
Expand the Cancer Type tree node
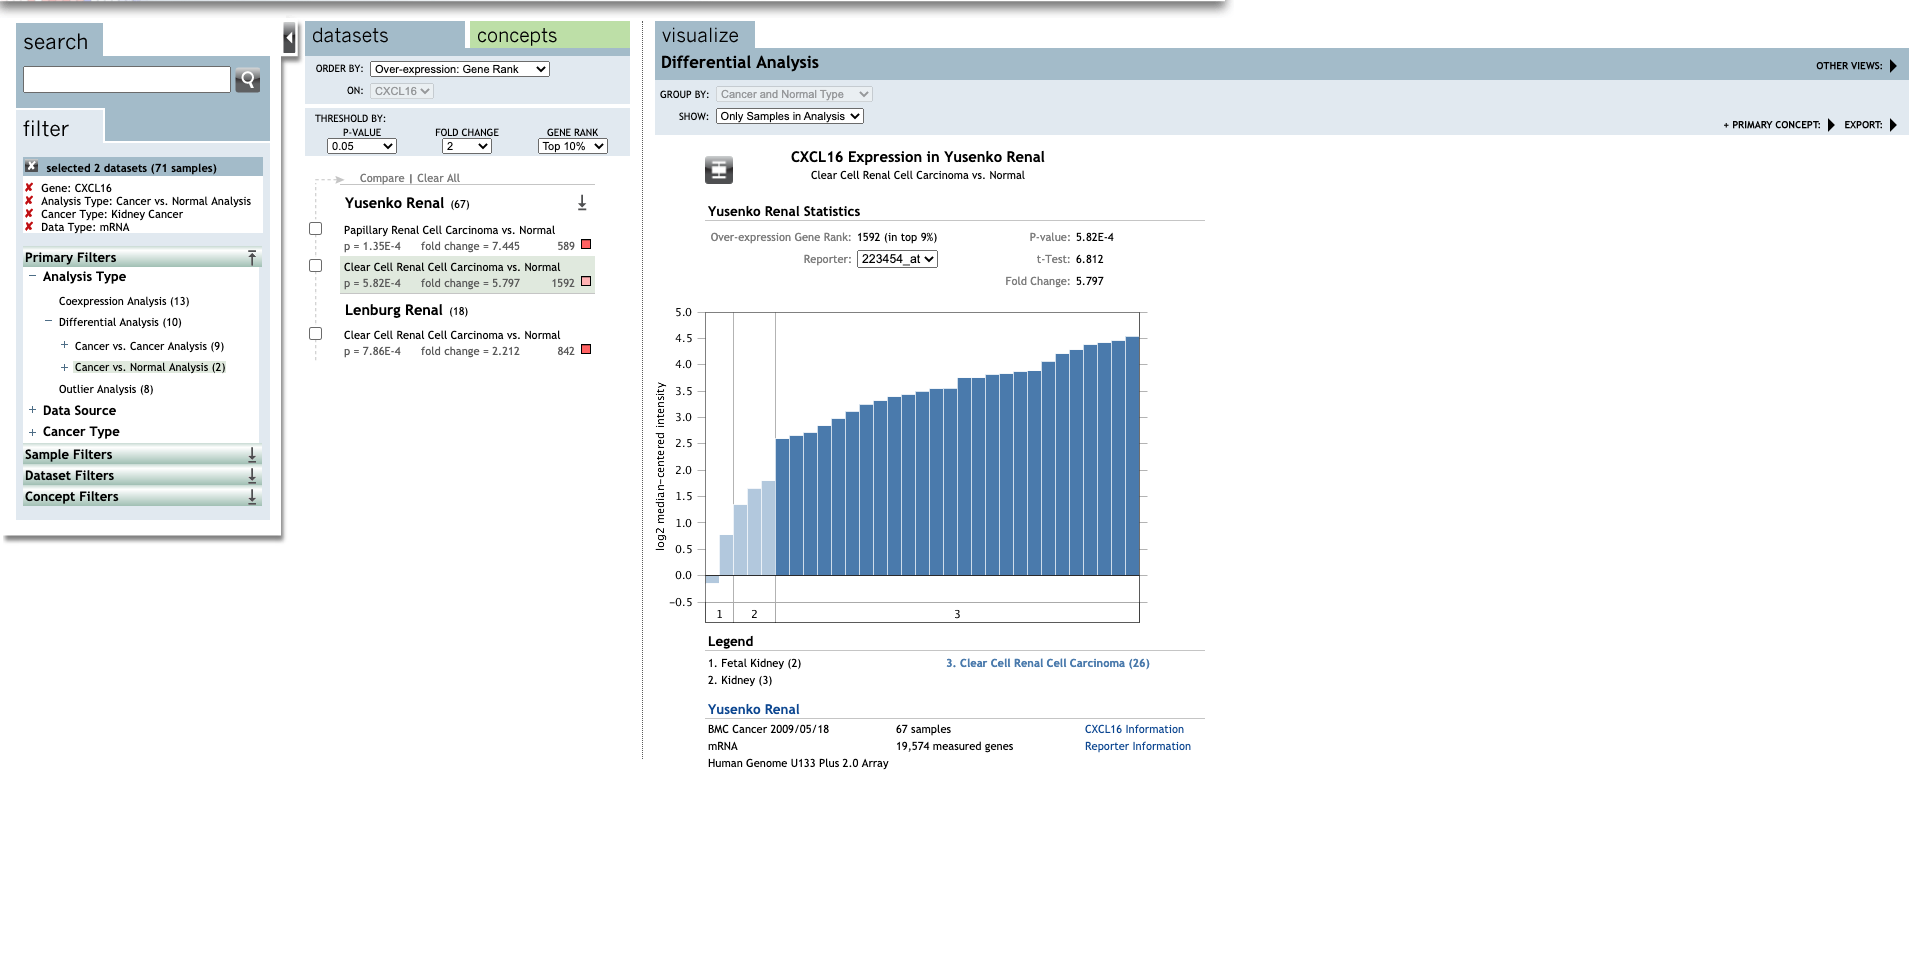click(x=32, y=432)
